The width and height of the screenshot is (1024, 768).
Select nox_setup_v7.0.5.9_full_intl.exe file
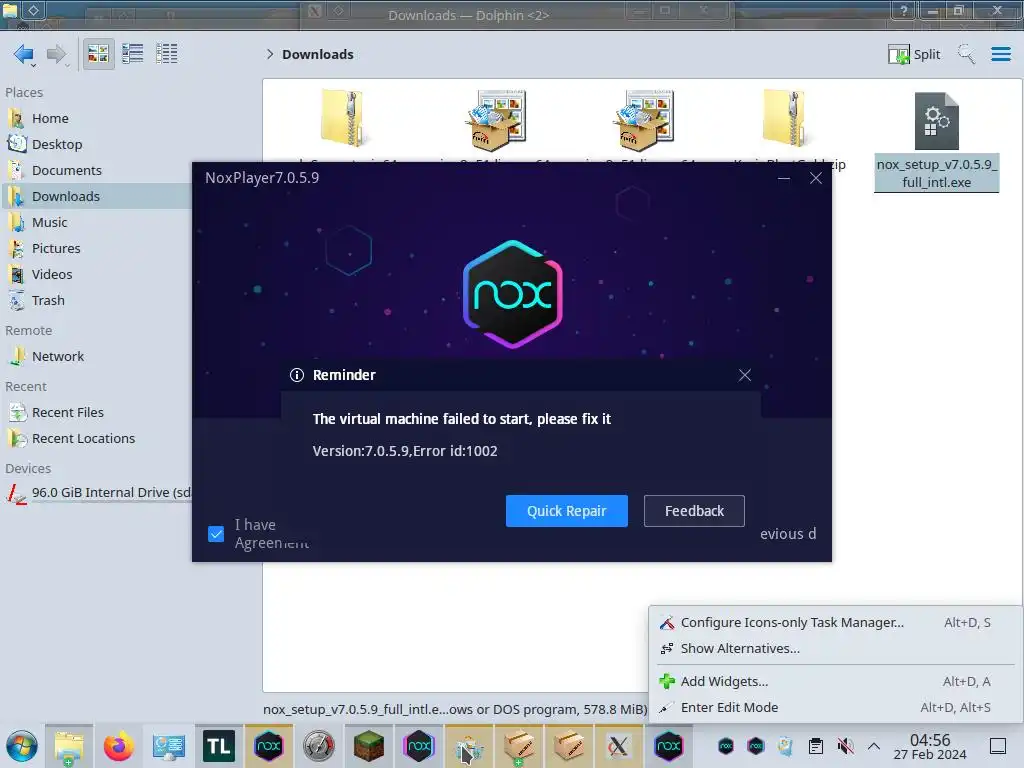936,142
